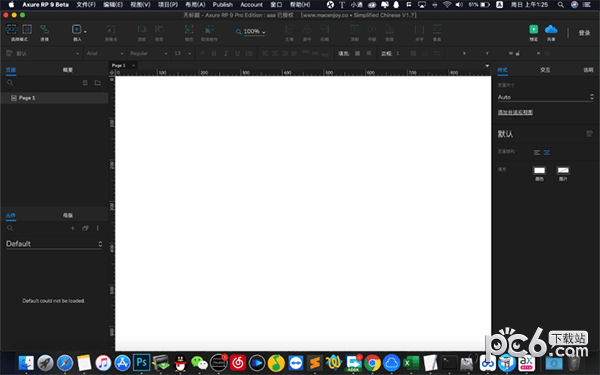Open the font size 13 dropdown
Viewport: 600px width, 375px height.
[x=183, y=53]
